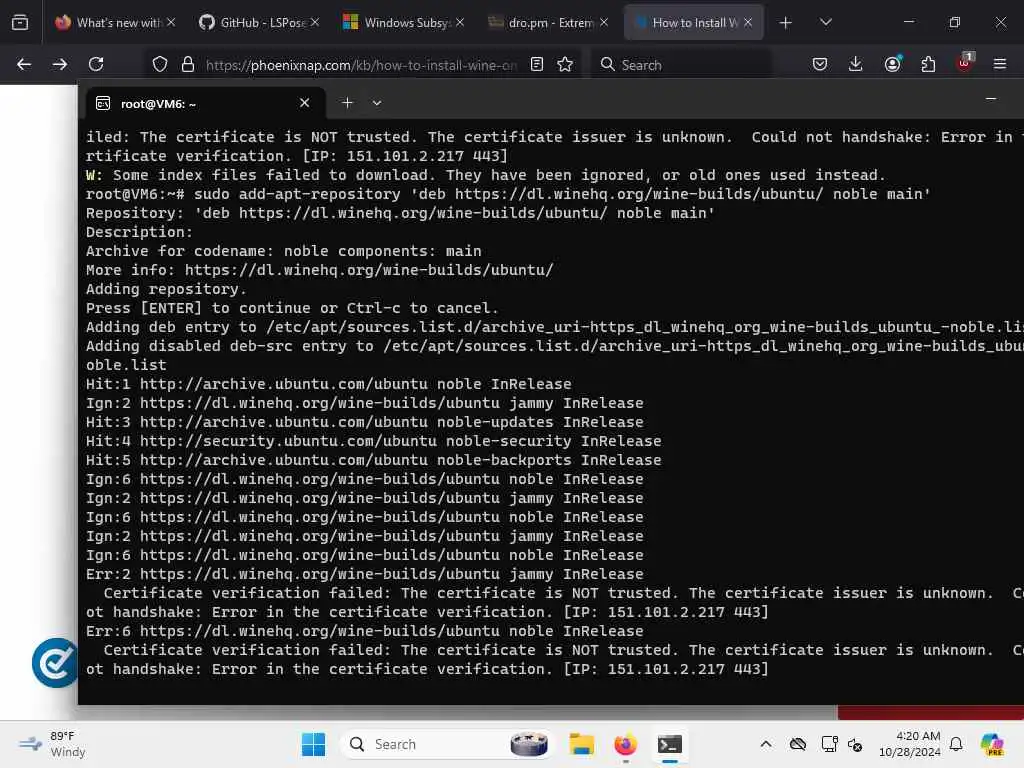
Task: Click the tray icon left of the clock
Action: [856, 744]
